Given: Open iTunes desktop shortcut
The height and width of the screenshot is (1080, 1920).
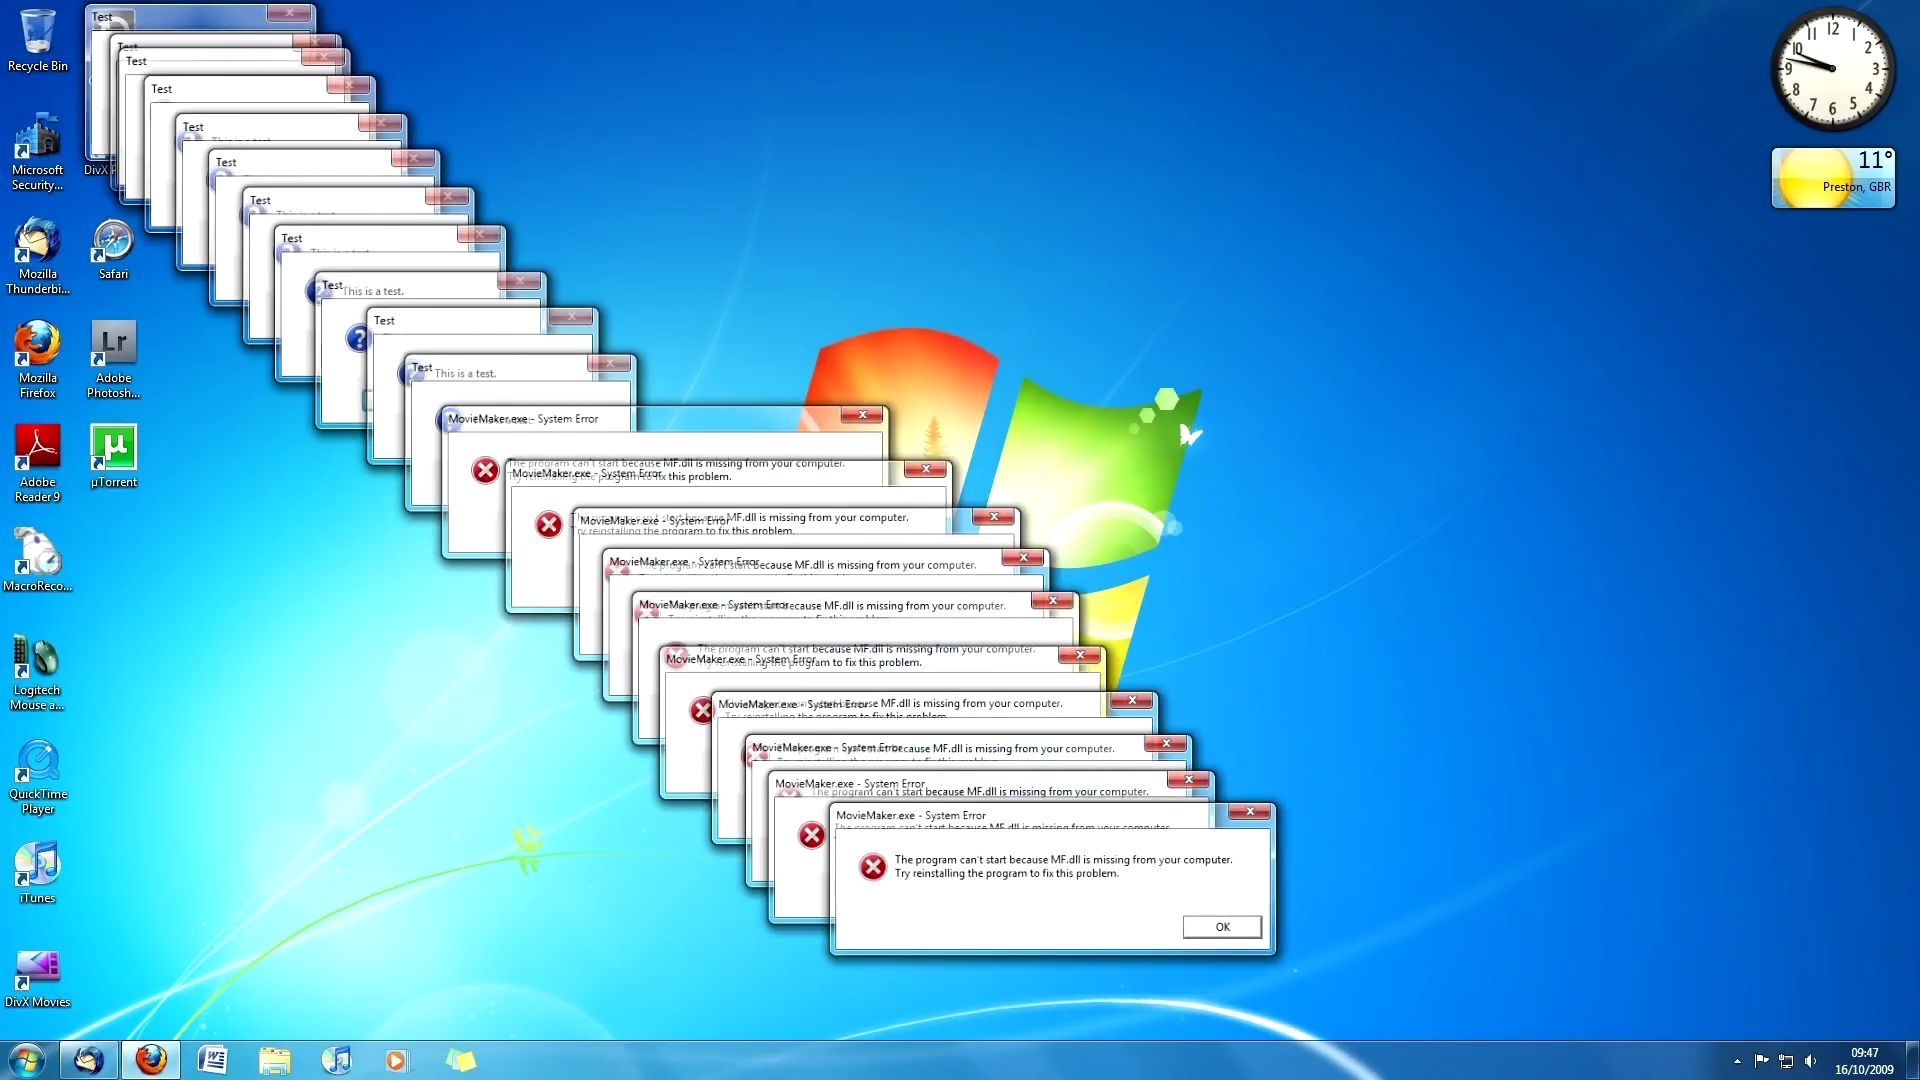Looking at the screenshot, I should 38,873.
